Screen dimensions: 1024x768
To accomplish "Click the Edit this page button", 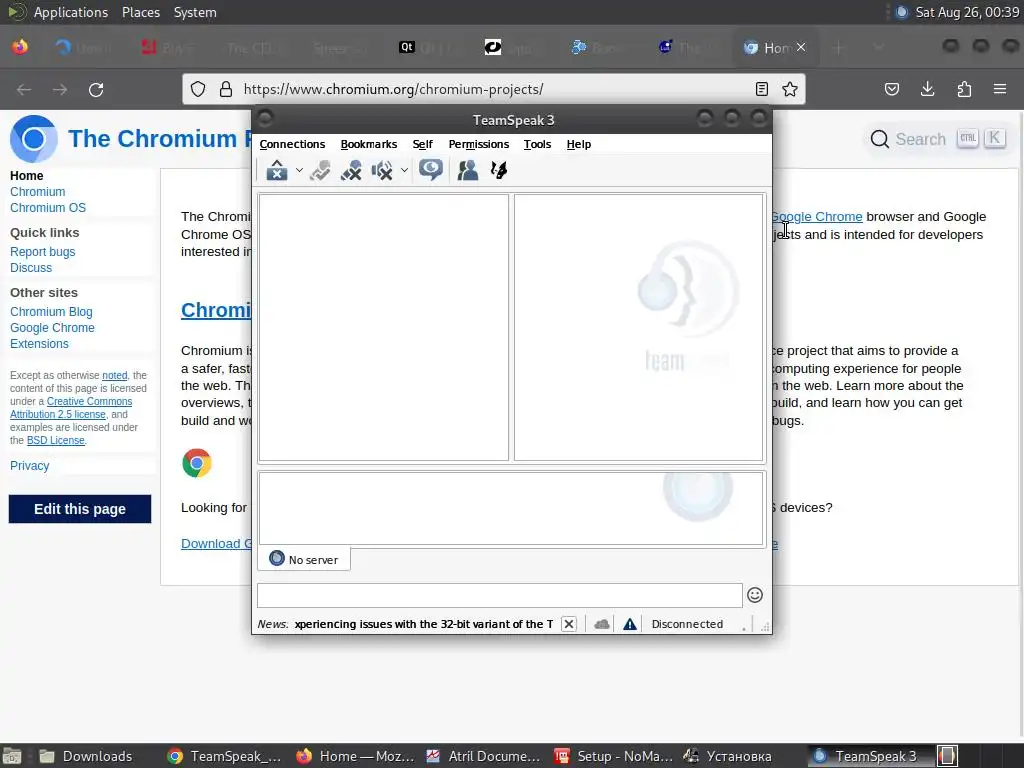I will click(80, 509).
